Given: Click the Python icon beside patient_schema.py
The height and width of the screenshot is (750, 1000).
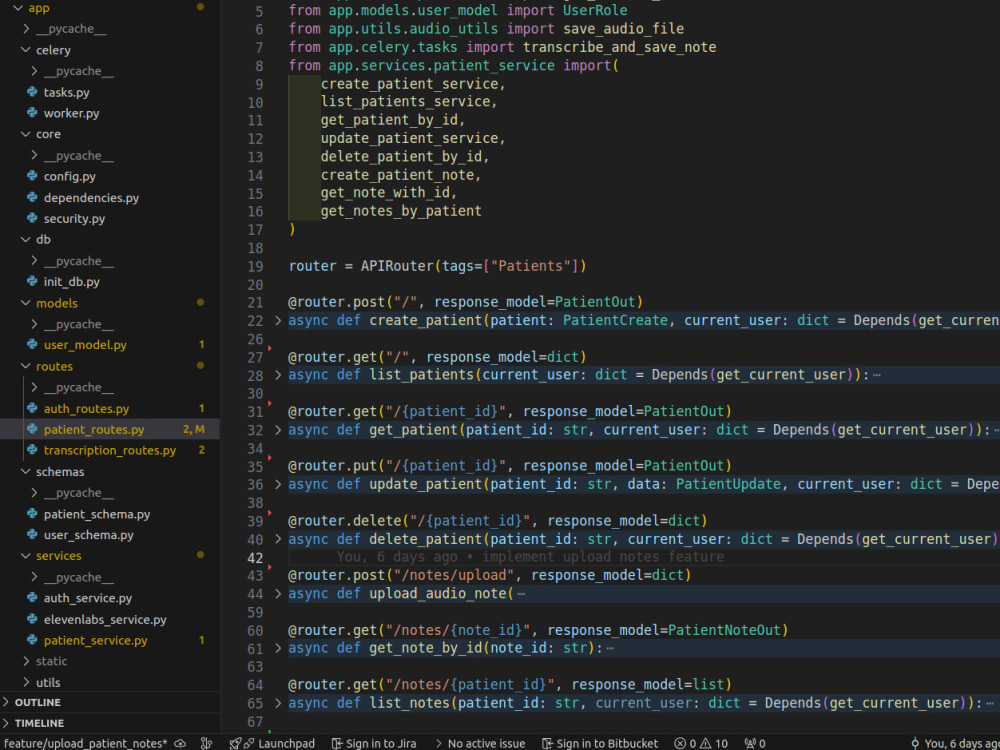Looking at the screenshot, I should 32,513.
